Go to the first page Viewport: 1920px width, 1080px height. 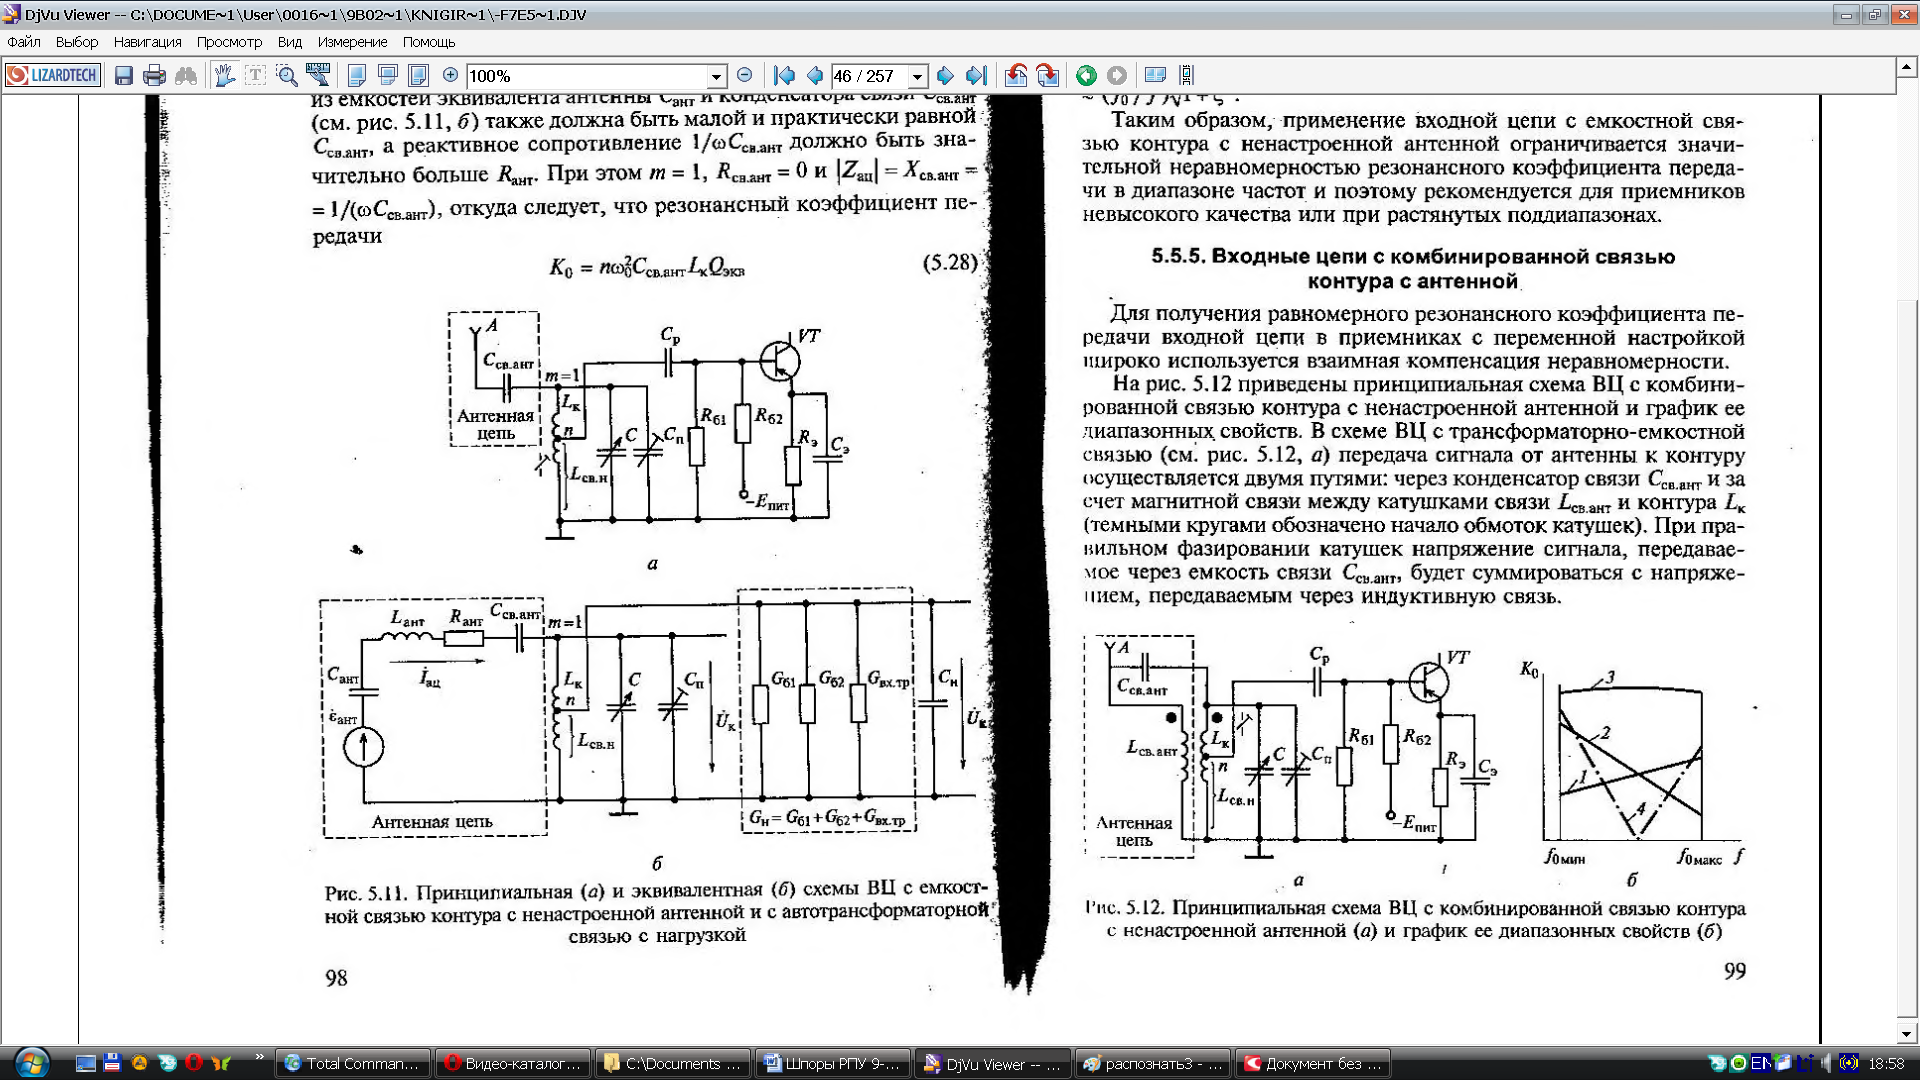coord(785,75)
